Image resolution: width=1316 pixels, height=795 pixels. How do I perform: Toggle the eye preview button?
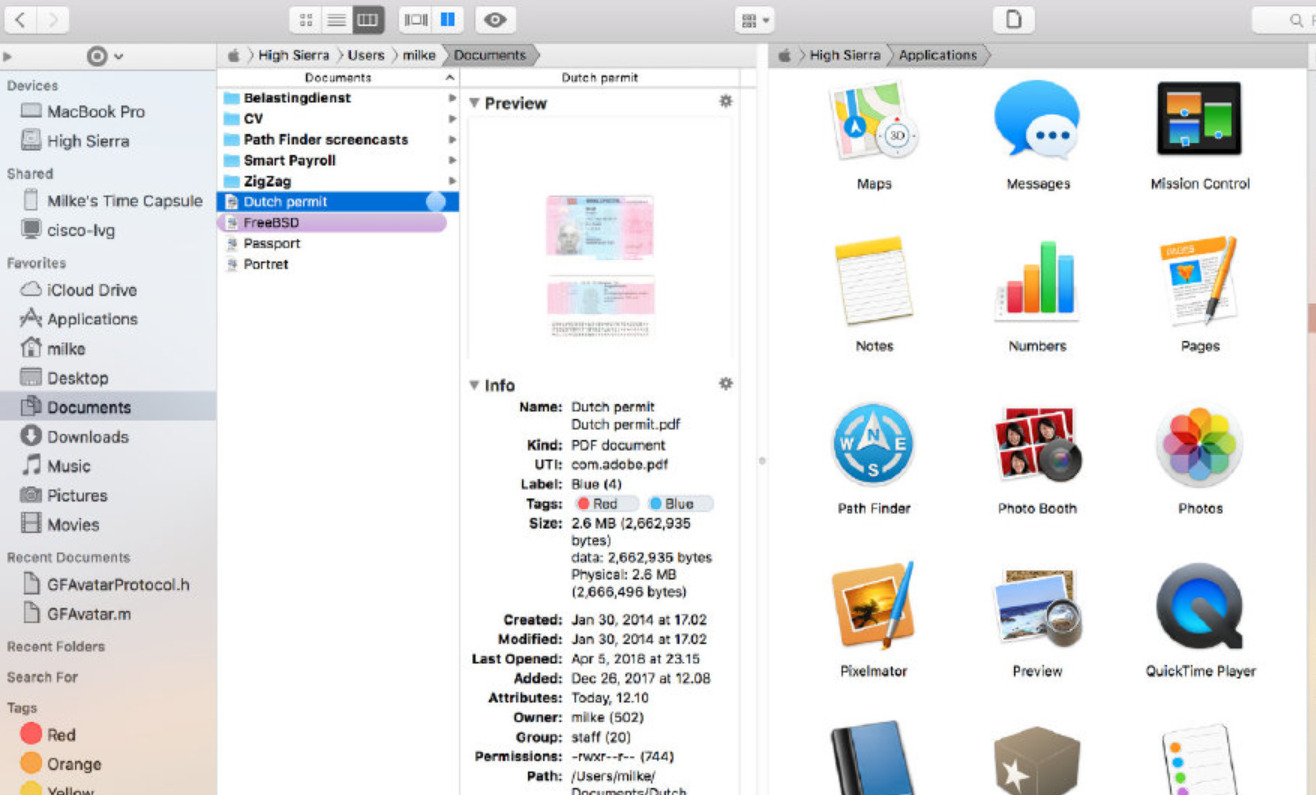[495, 19]
